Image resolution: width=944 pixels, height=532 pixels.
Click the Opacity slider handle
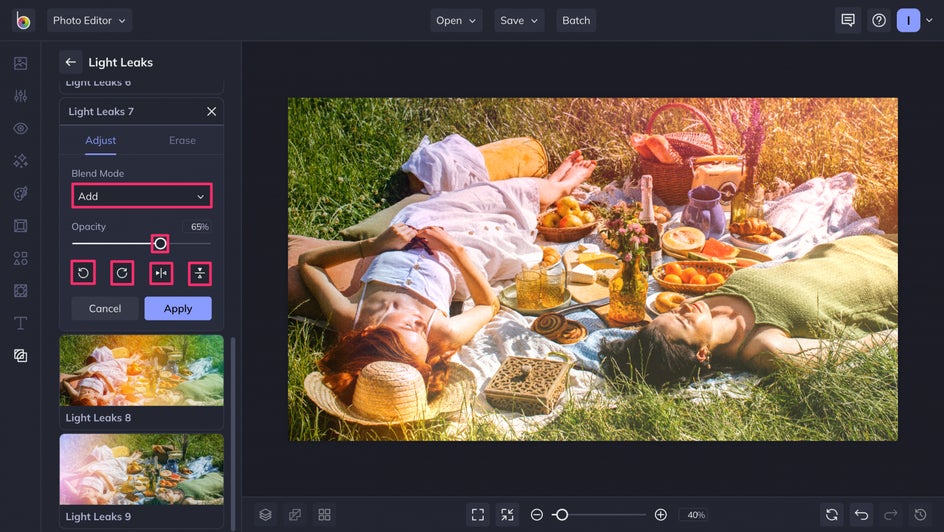click(160, 243)
